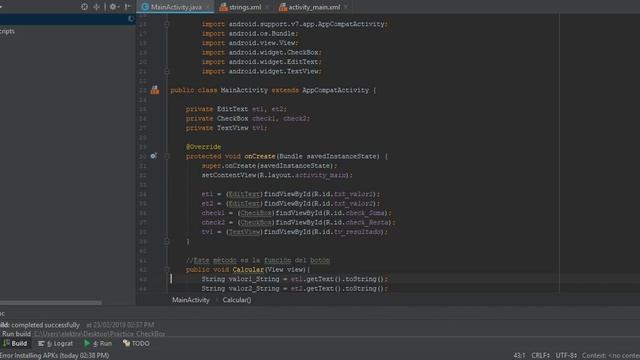This screenshot has width=640, height=360.
Task: Collapse the onCreate method fold marker
Action: (x=167, y=156)
